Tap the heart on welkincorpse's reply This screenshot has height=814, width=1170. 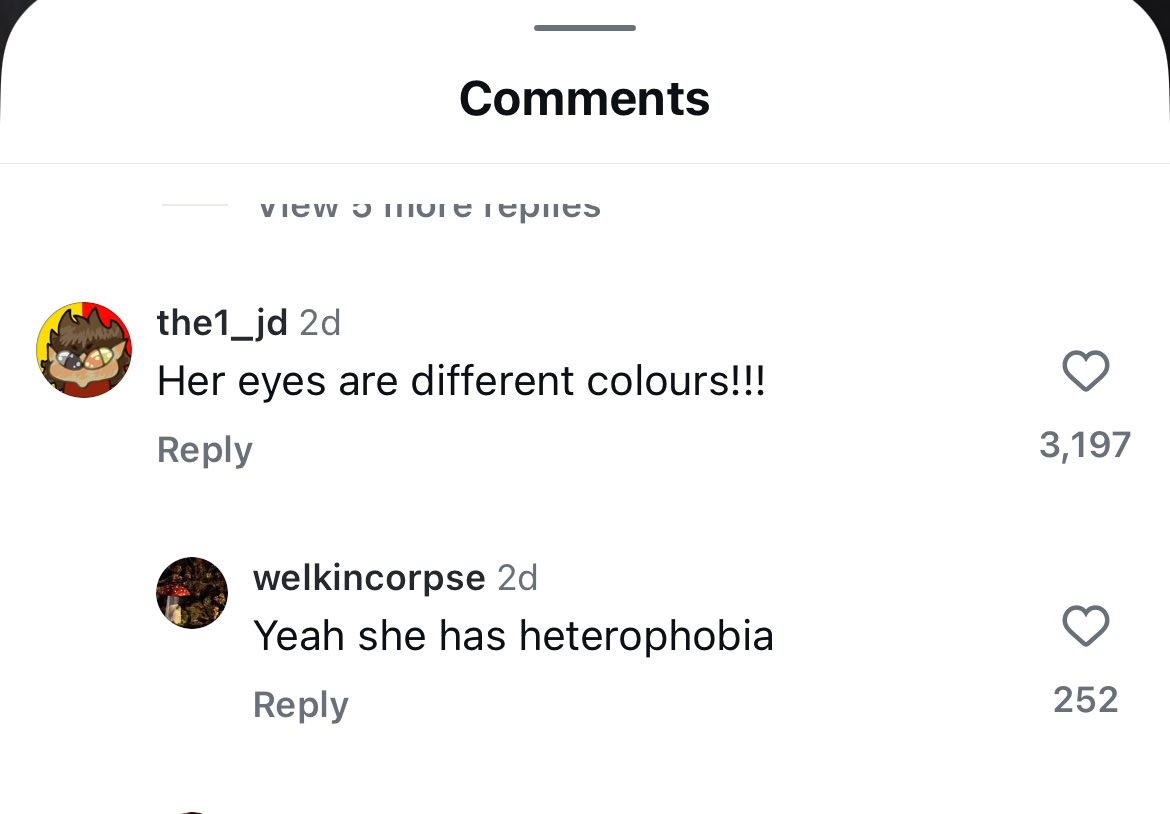pyautogui.click(x=1085, y=627)
